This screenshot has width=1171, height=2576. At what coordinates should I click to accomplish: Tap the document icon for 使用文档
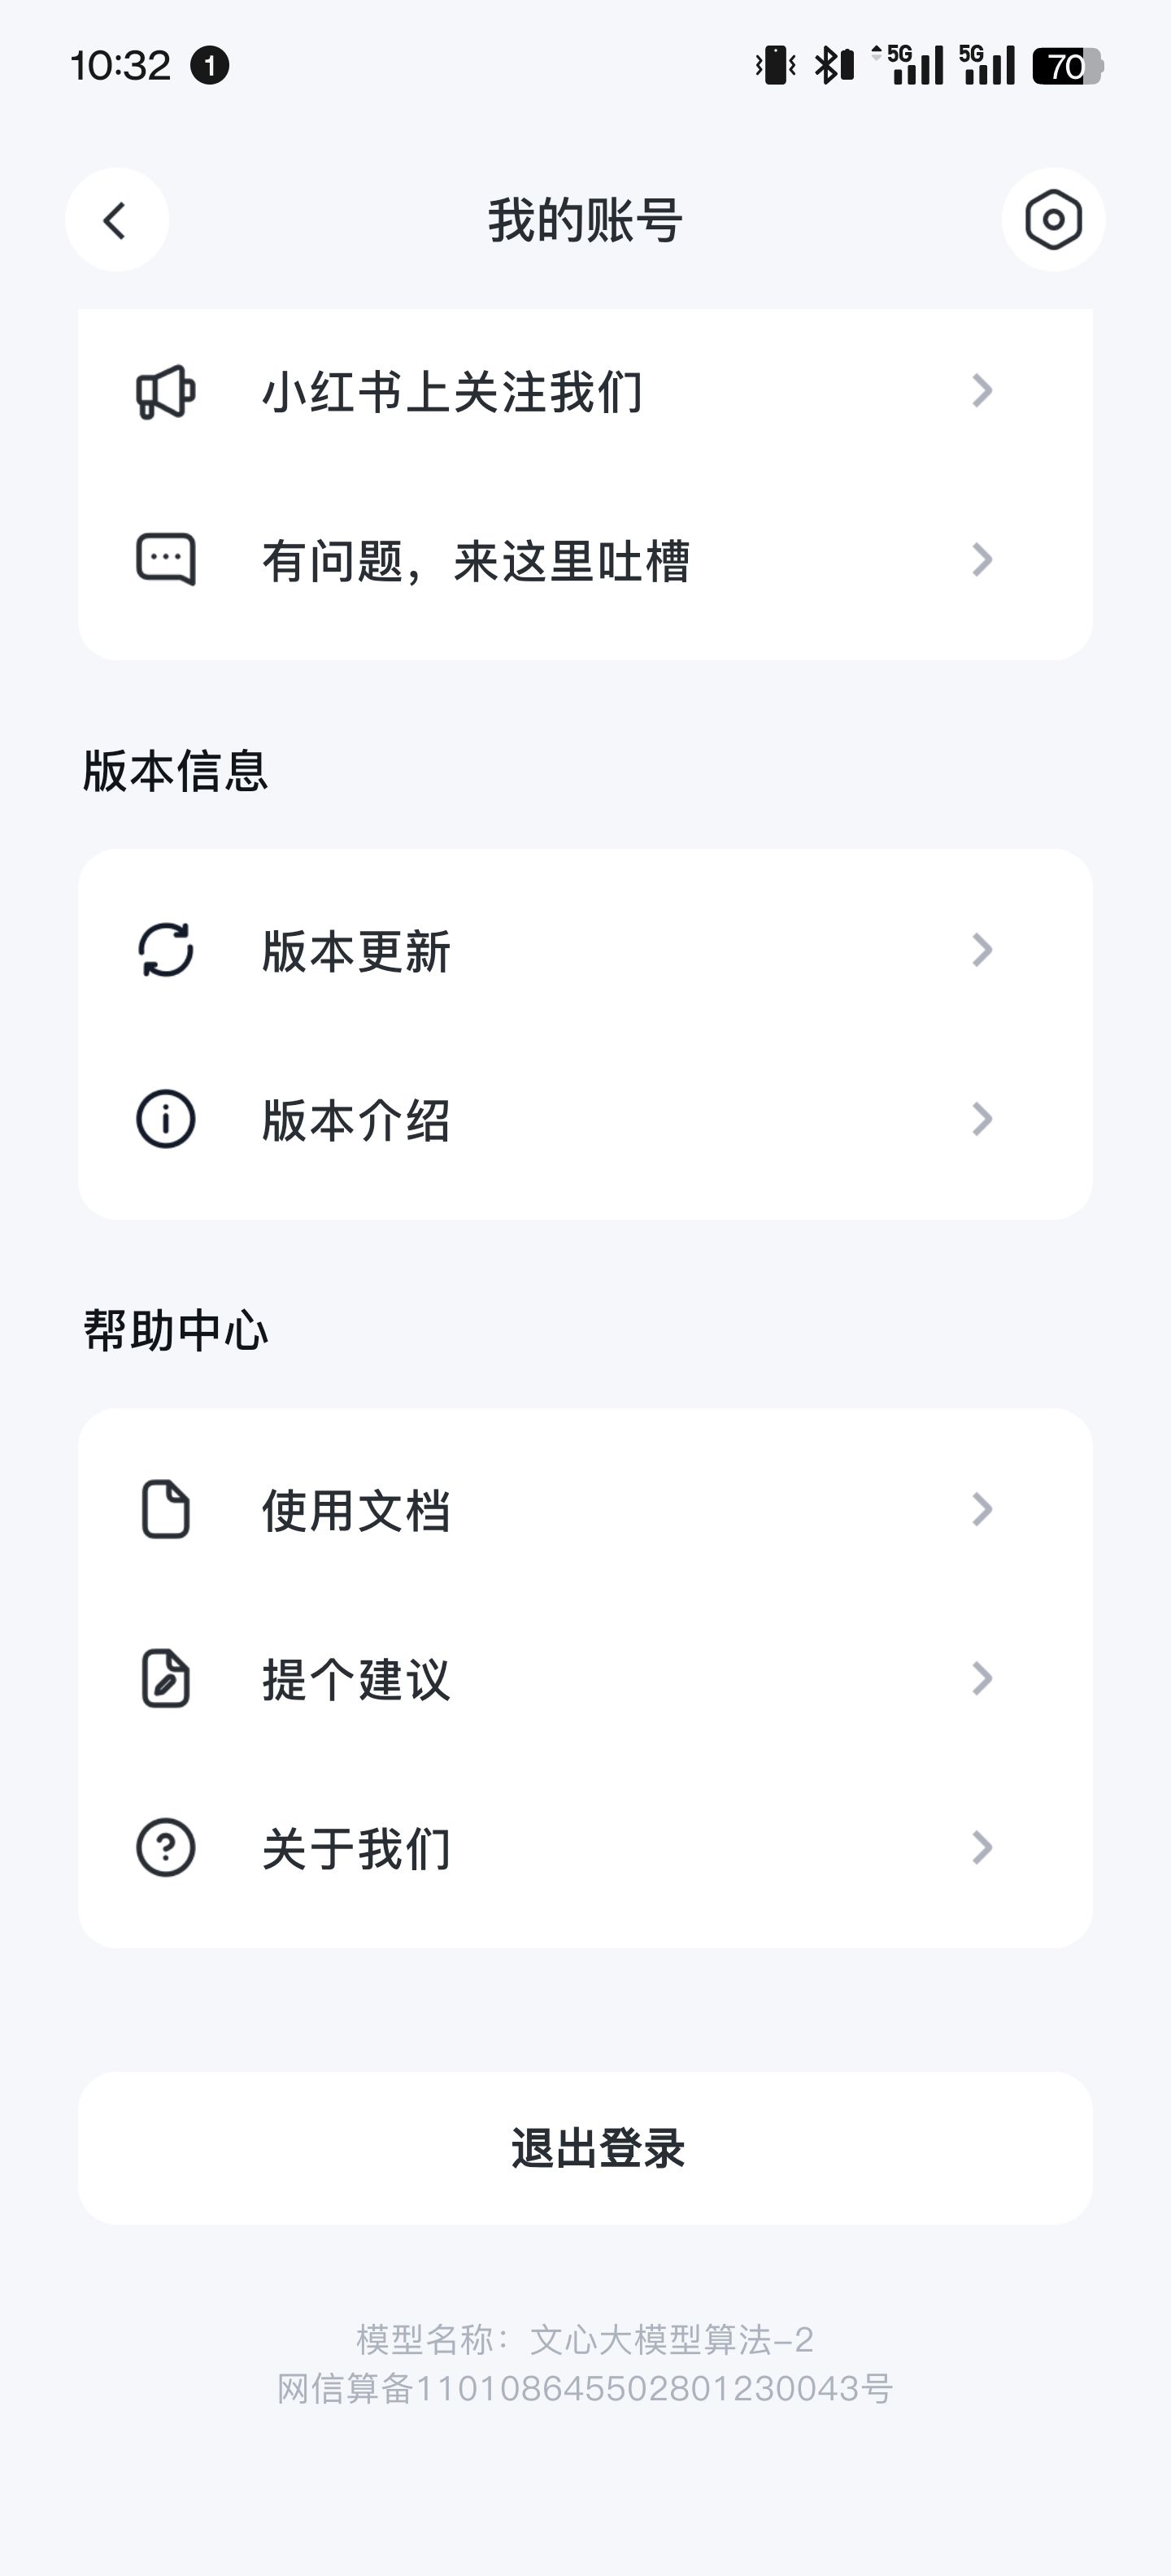coord(165,1509)
